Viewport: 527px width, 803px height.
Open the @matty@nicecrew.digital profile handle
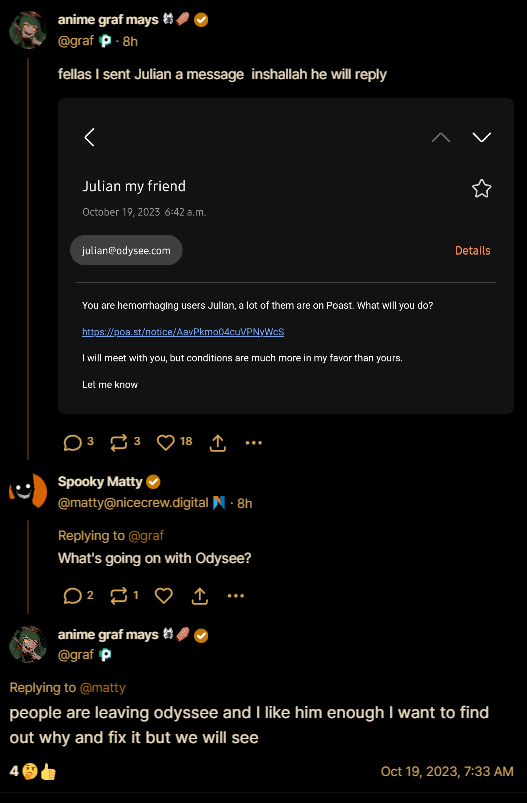coord(133,503)
